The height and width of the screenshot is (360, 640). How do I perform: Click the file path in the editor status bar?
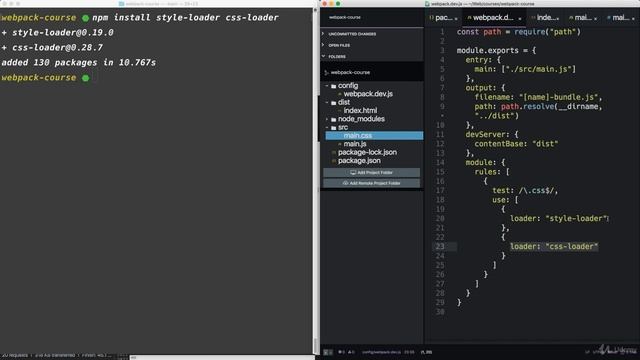coord(381,352)
